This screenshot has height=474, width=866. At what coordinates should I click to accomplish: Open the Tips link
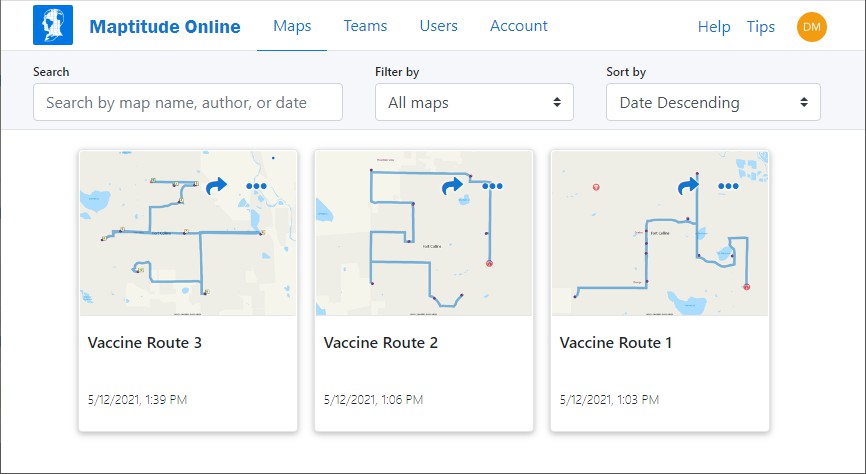pyautogui.click(x=760, y=27)
